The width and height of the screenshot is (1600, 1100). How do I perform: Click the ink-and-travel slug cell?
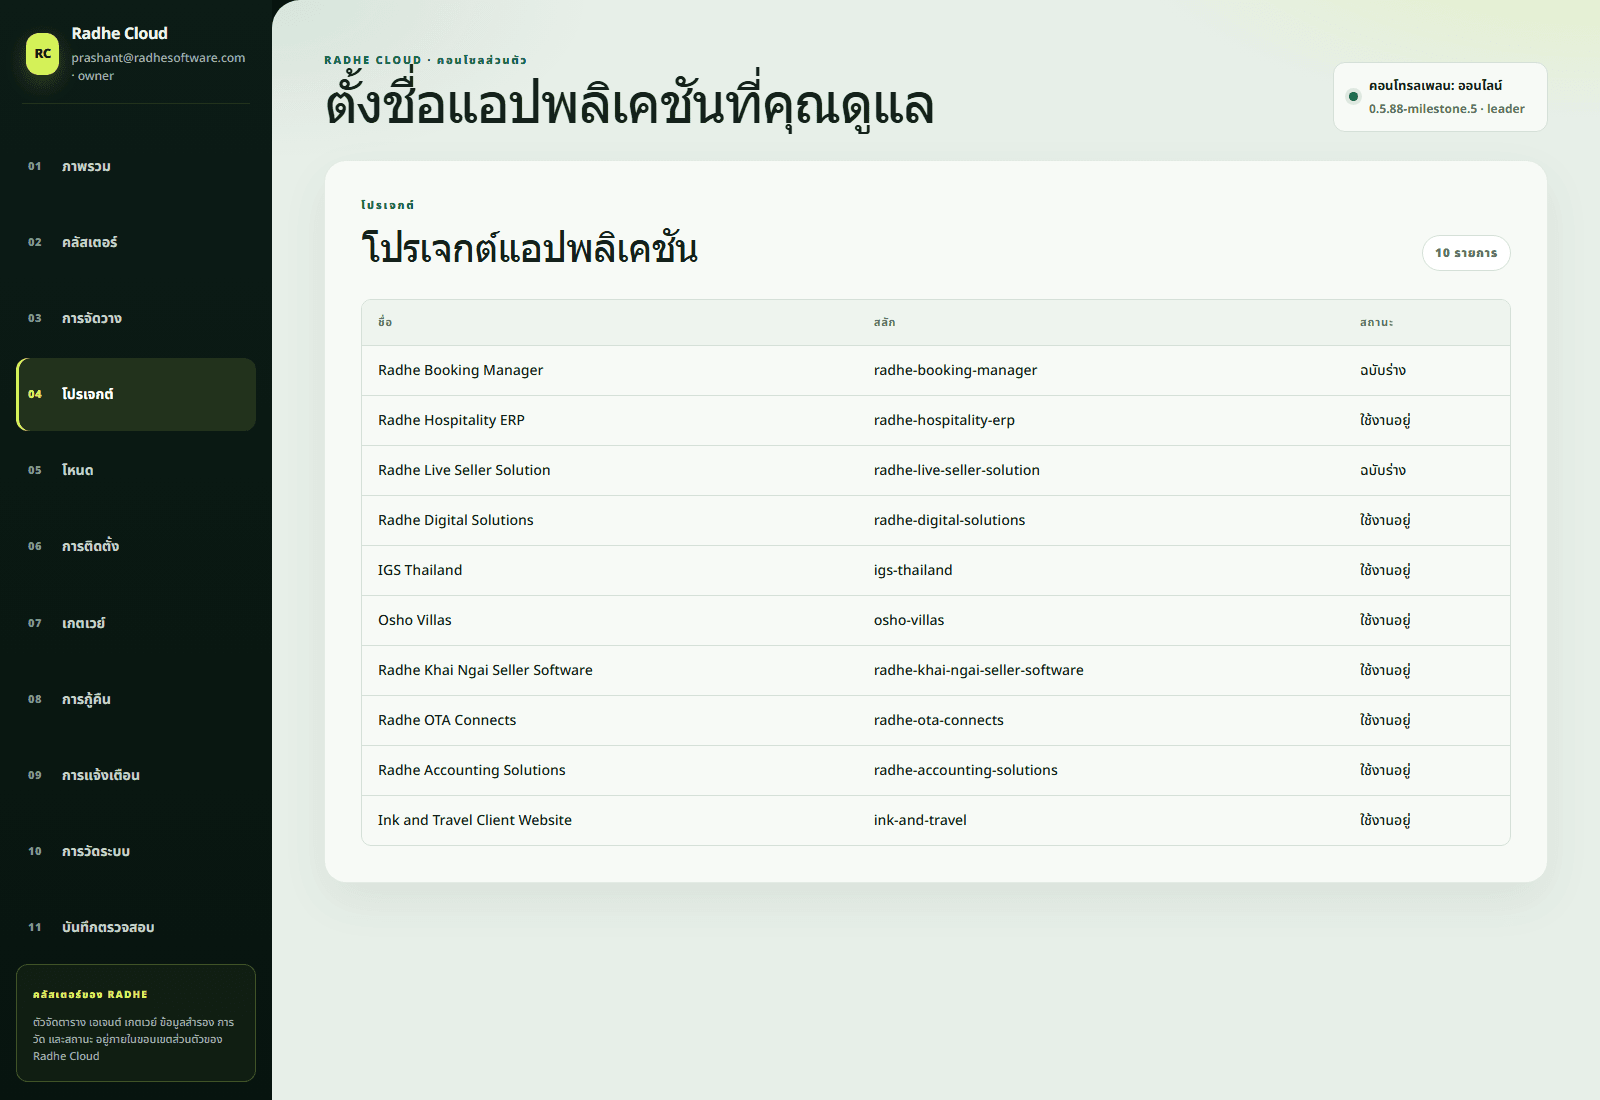click(x=920, y=820)
